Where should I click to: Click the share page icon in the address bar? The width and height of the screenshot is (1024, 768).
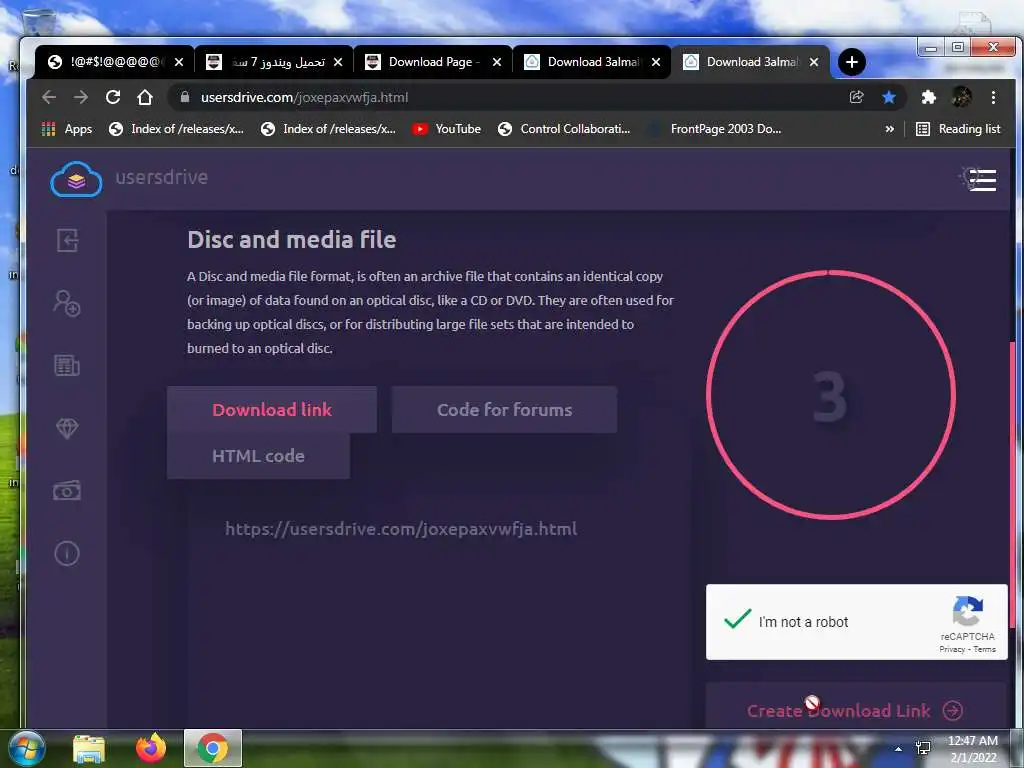(856, 97)
